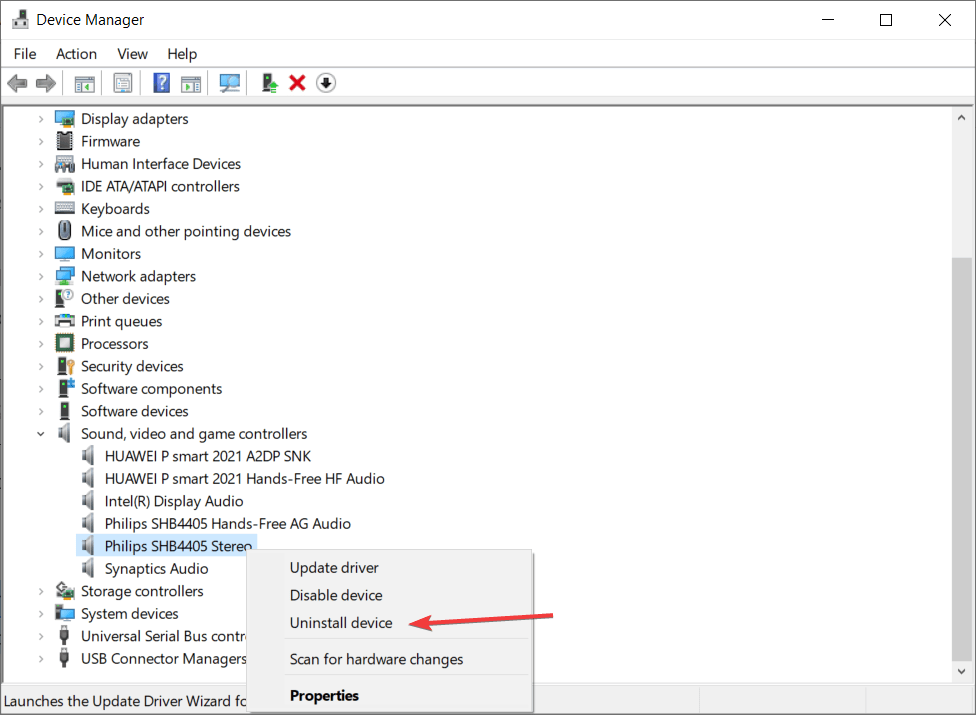976x715 pixels.
Task: Click the show/hide console tree icon
Action: [x=84, y=83]
